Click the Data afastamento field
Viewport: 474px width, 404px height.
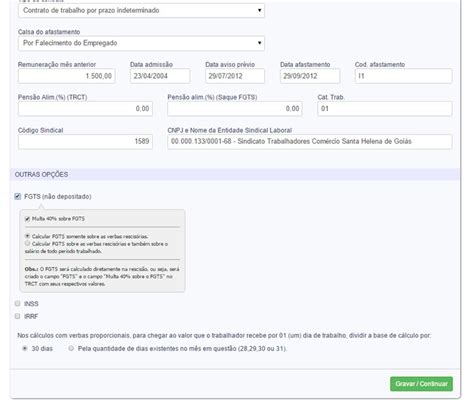pyautogui.click(x=310, y=76)
